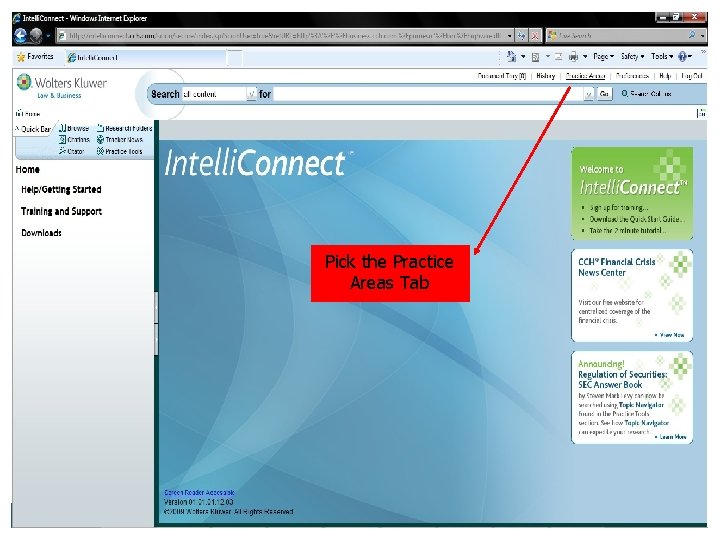This screenshot has height=540, width=720.
Task: Click the Log Out link
Action: click(x=692, y=76)
